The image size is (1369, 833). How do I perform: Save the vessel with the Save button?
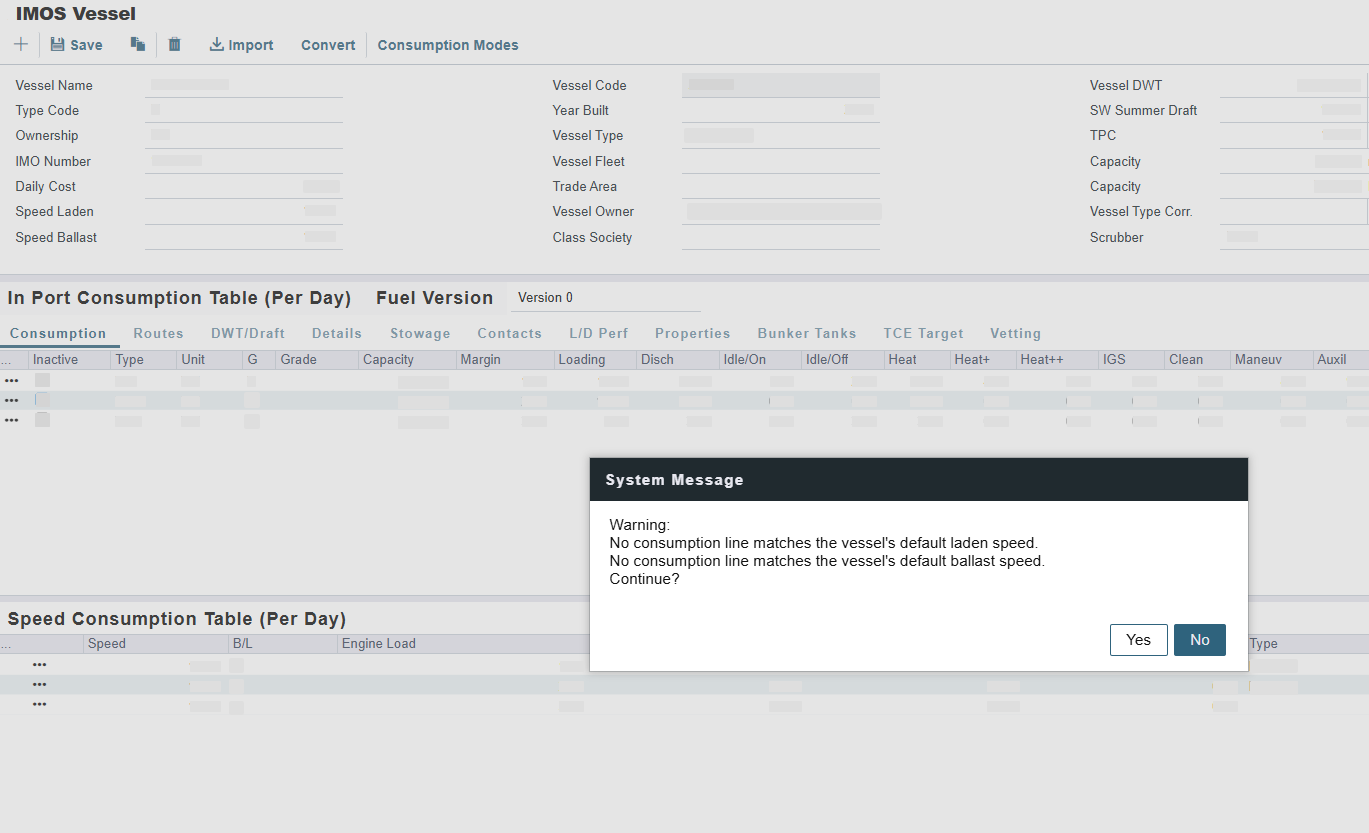77,45
